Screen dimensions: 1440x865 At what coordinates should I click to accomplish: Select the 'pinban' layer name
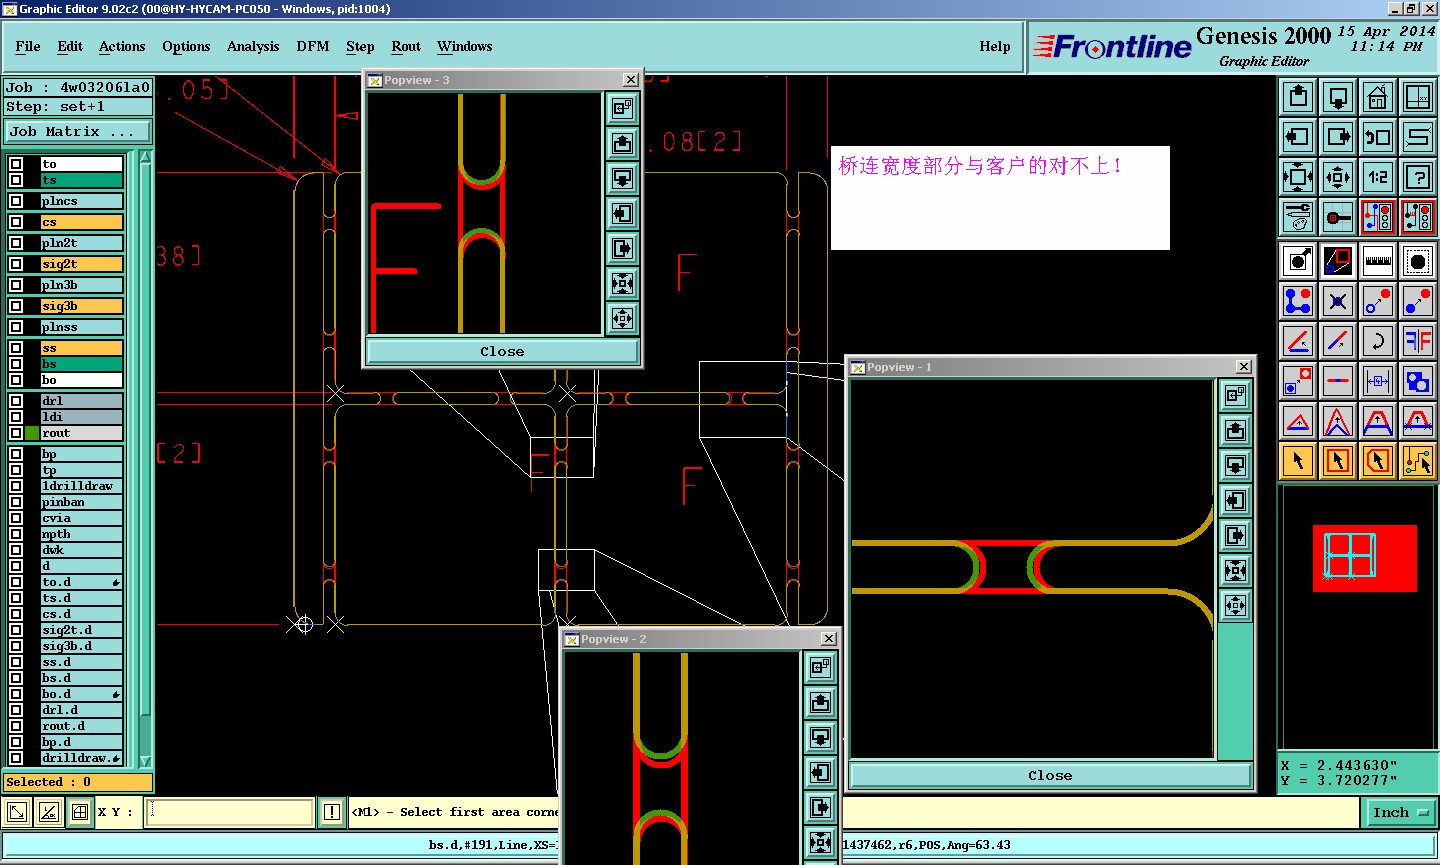coord(82,502)
